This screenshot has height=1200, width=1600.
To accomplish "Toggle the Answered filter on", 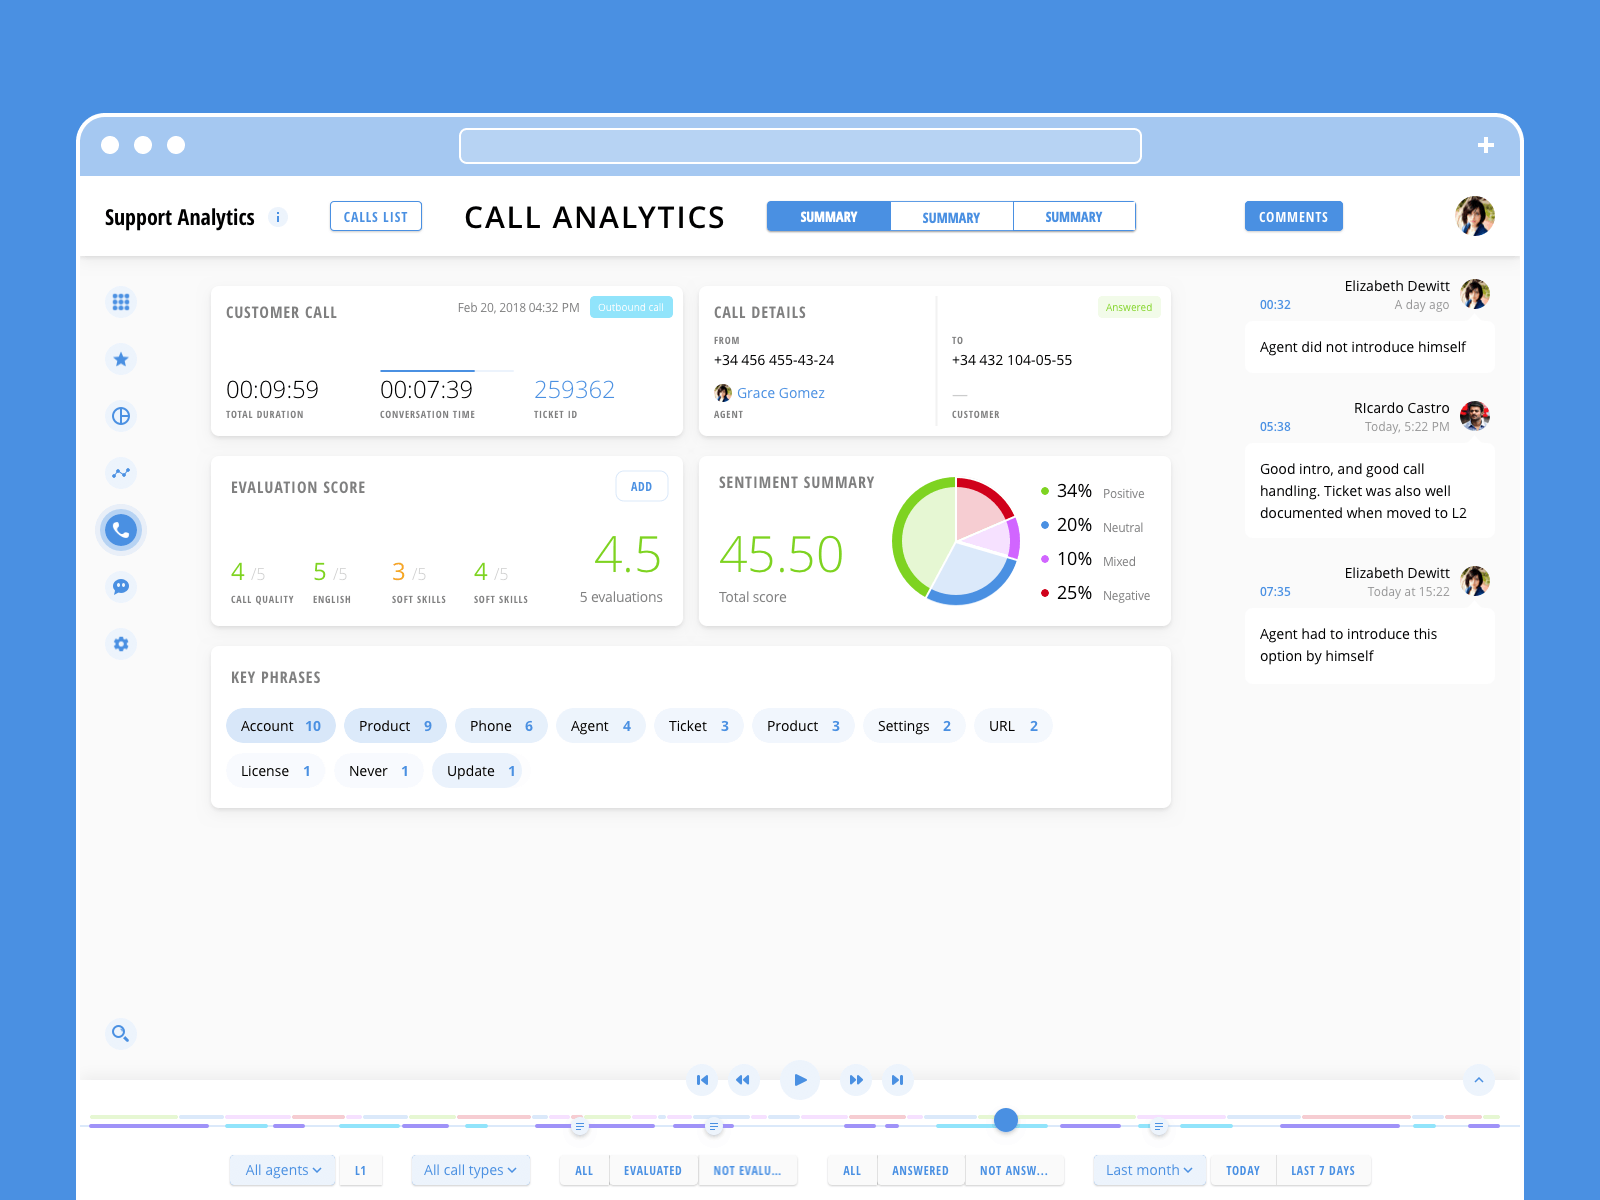I will [x=920, y=1170].
